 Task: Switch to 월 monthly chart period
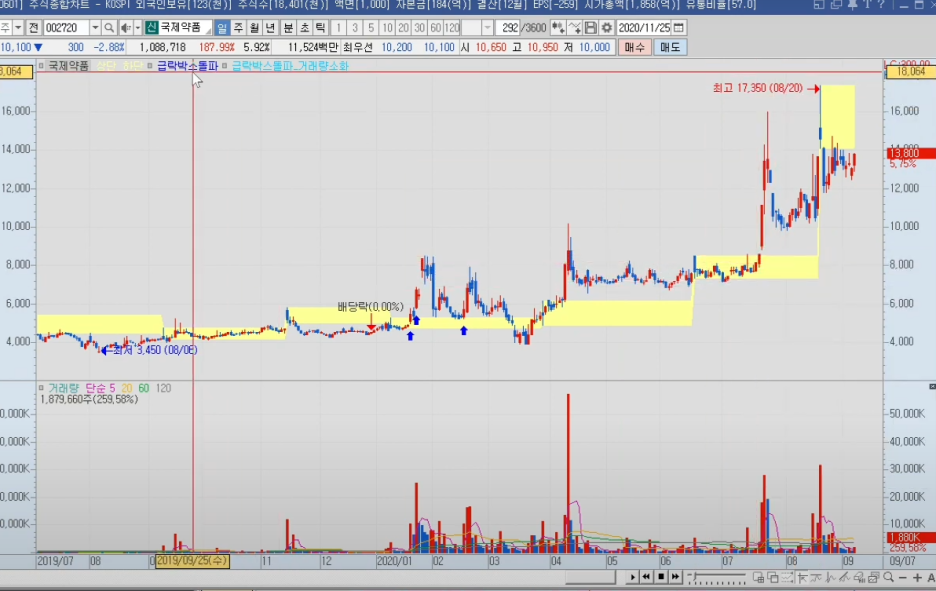(x=254, y=28)
